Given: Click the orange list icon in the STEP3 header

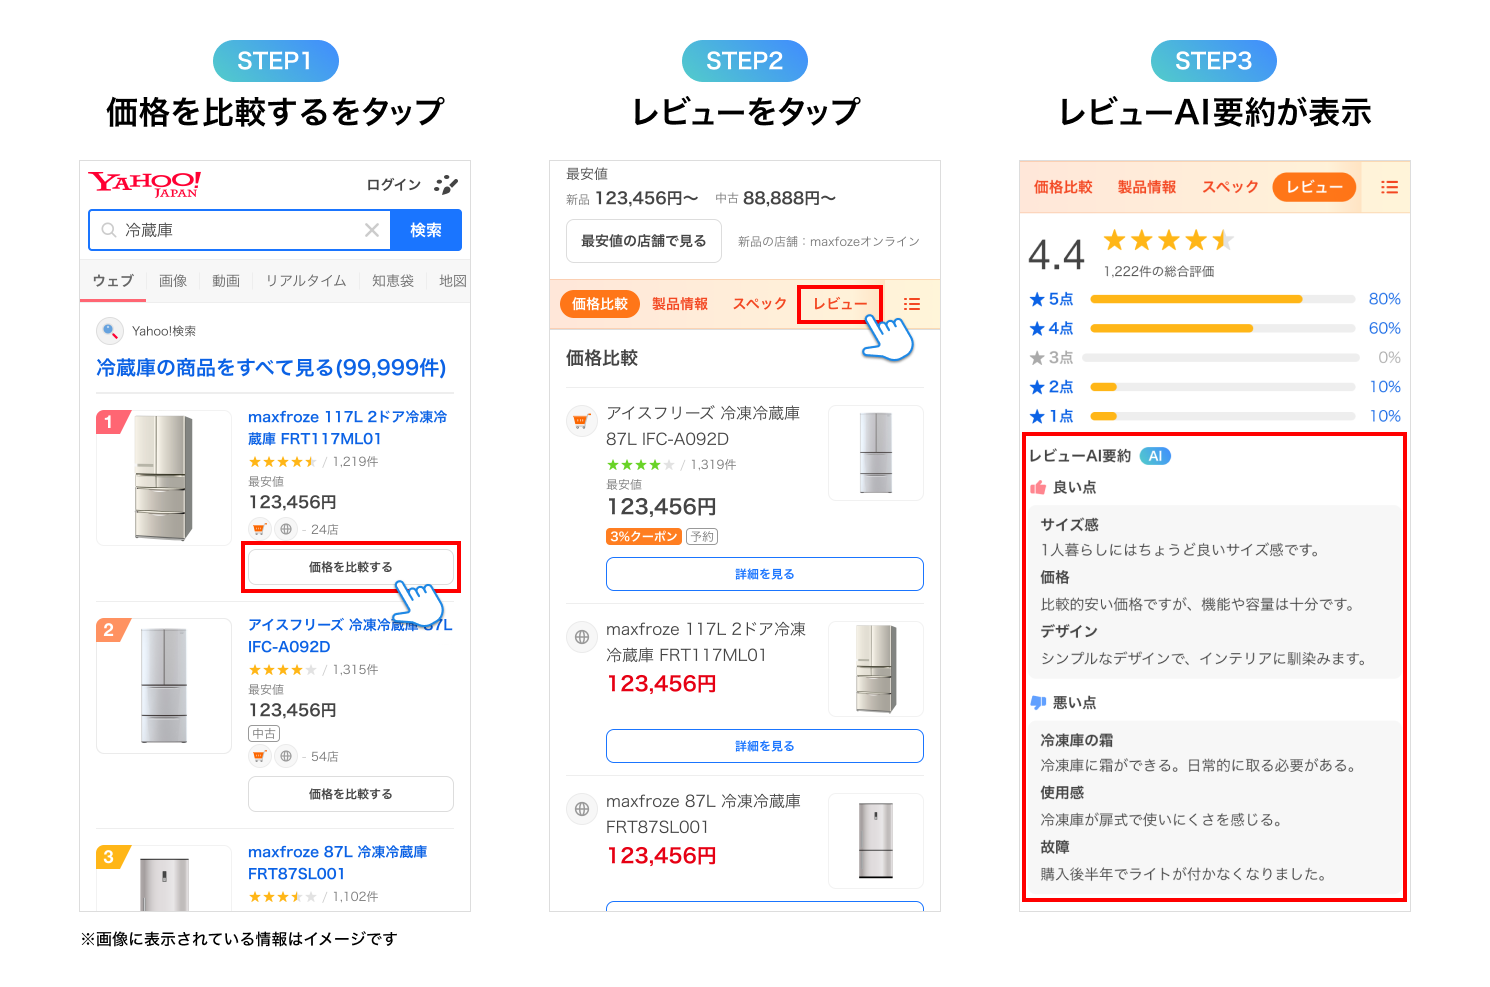Looking at the screenshot, I should coord(1388,187).
